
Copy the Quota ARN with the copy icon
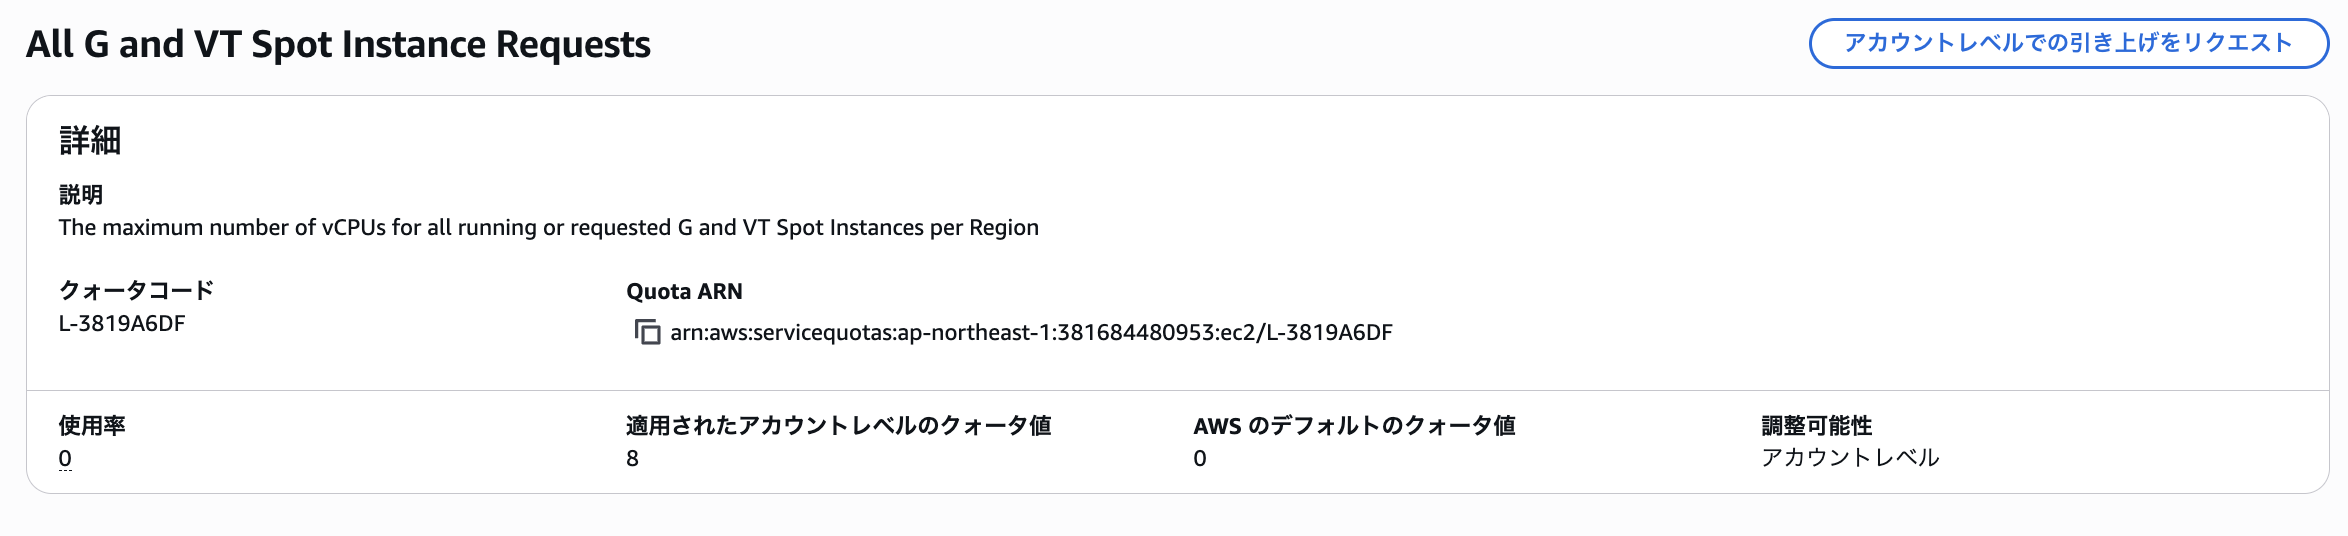tap(647, 332)
